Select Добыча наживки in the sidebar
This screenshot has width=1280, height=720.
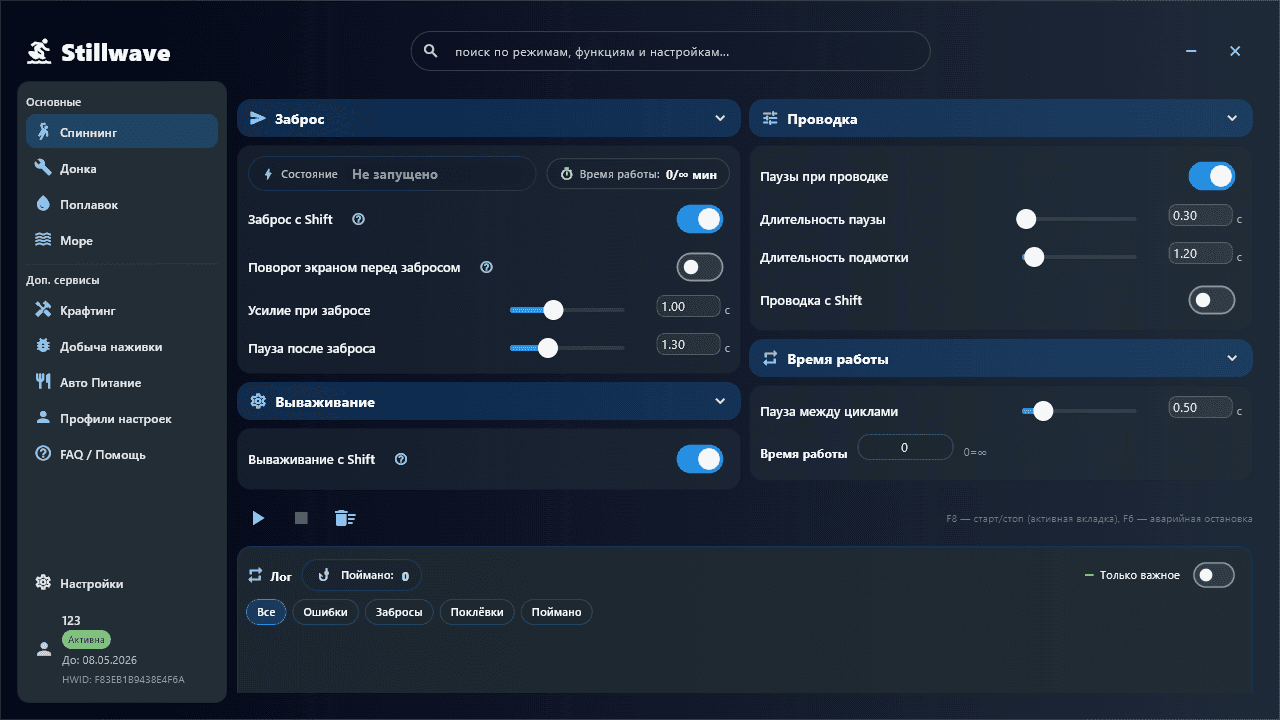121,346
